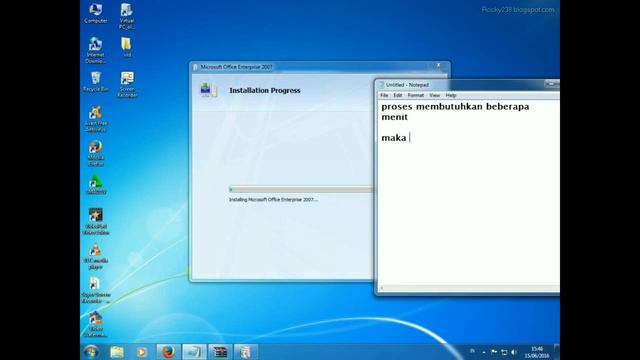Open the Virtual PC desktop shortcut

127,16
